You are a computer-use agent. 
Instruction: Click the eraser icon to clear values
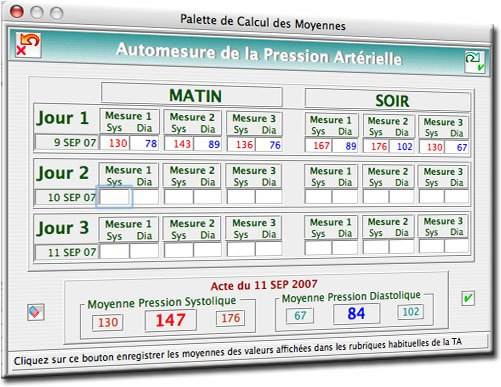click(x=36, y=312)
